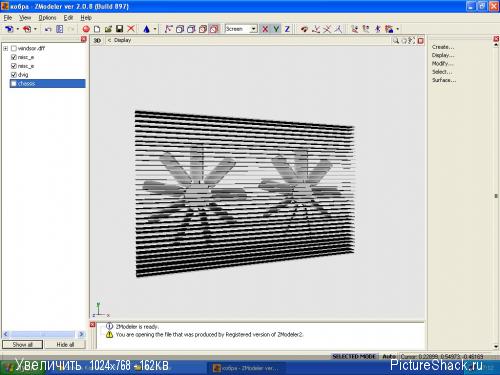
Task: Expand the Select... command group
Action: 442,72
